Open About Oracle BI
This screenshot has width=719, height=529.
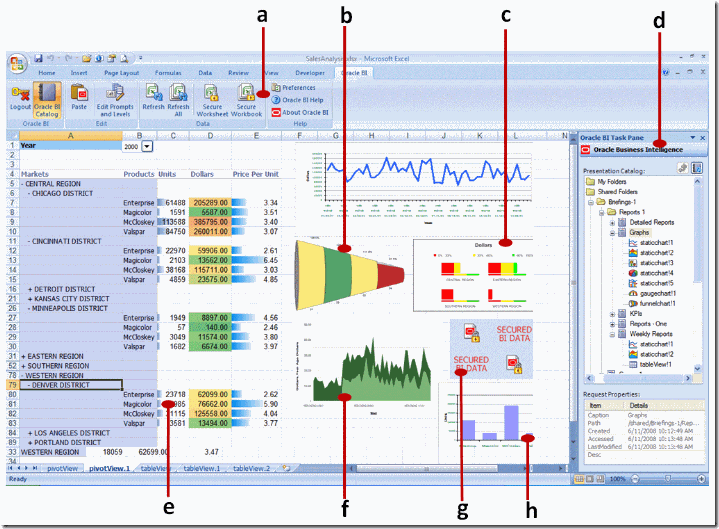click(300, 112)
